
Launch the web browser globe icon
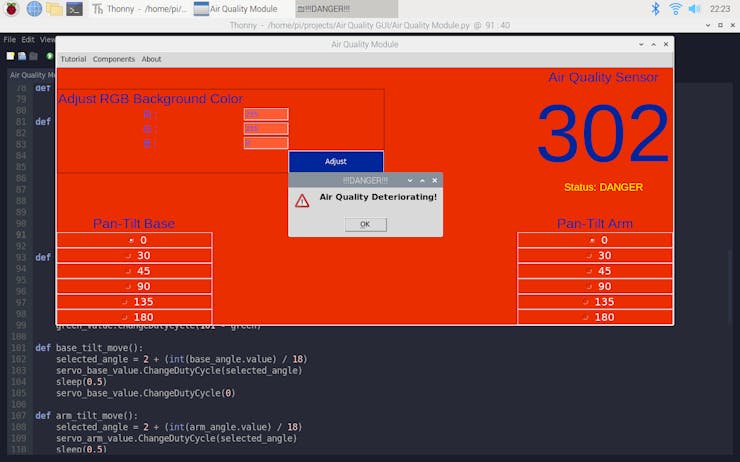[x=34, y=8]
